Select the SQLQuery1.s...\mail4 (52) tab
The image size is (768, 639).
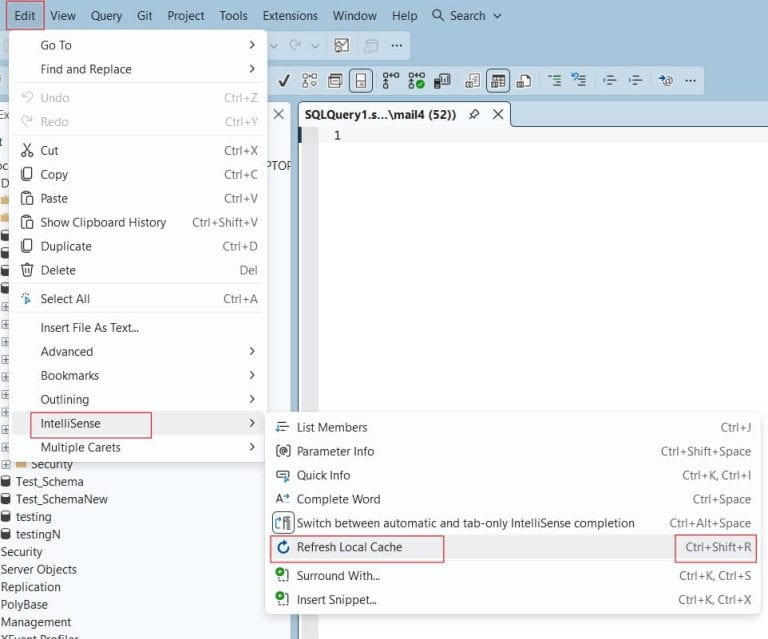point(380,115)
